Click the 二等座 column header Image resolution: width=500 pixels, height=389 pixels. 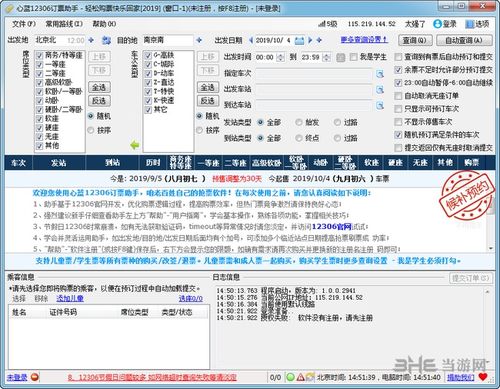235,163
